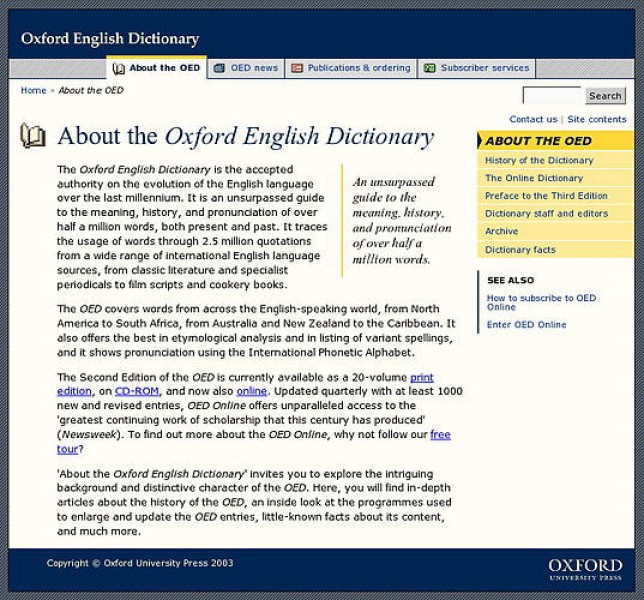This screenshot has height=600, width=644.
Task: Open Preface to the Third Edition
Action: click(x=546, y=196)
